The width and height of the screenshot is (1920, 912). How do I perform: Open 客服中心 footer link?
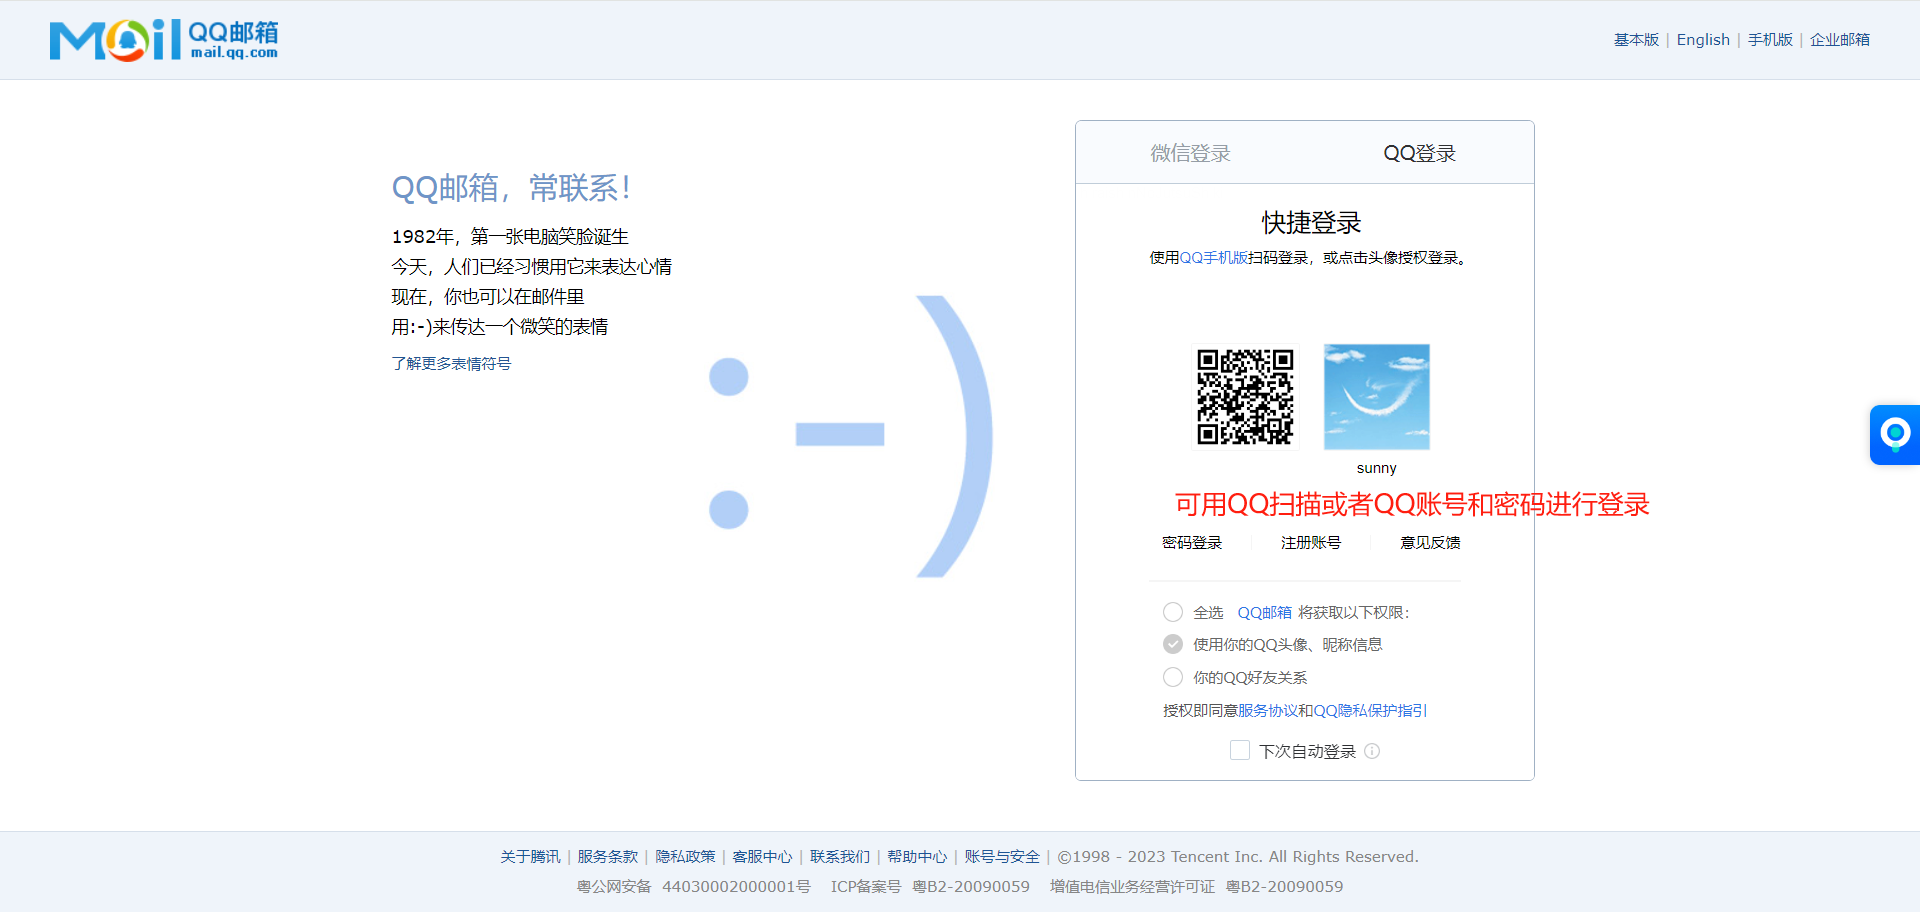pyautogui.click(x=762, y=856)
